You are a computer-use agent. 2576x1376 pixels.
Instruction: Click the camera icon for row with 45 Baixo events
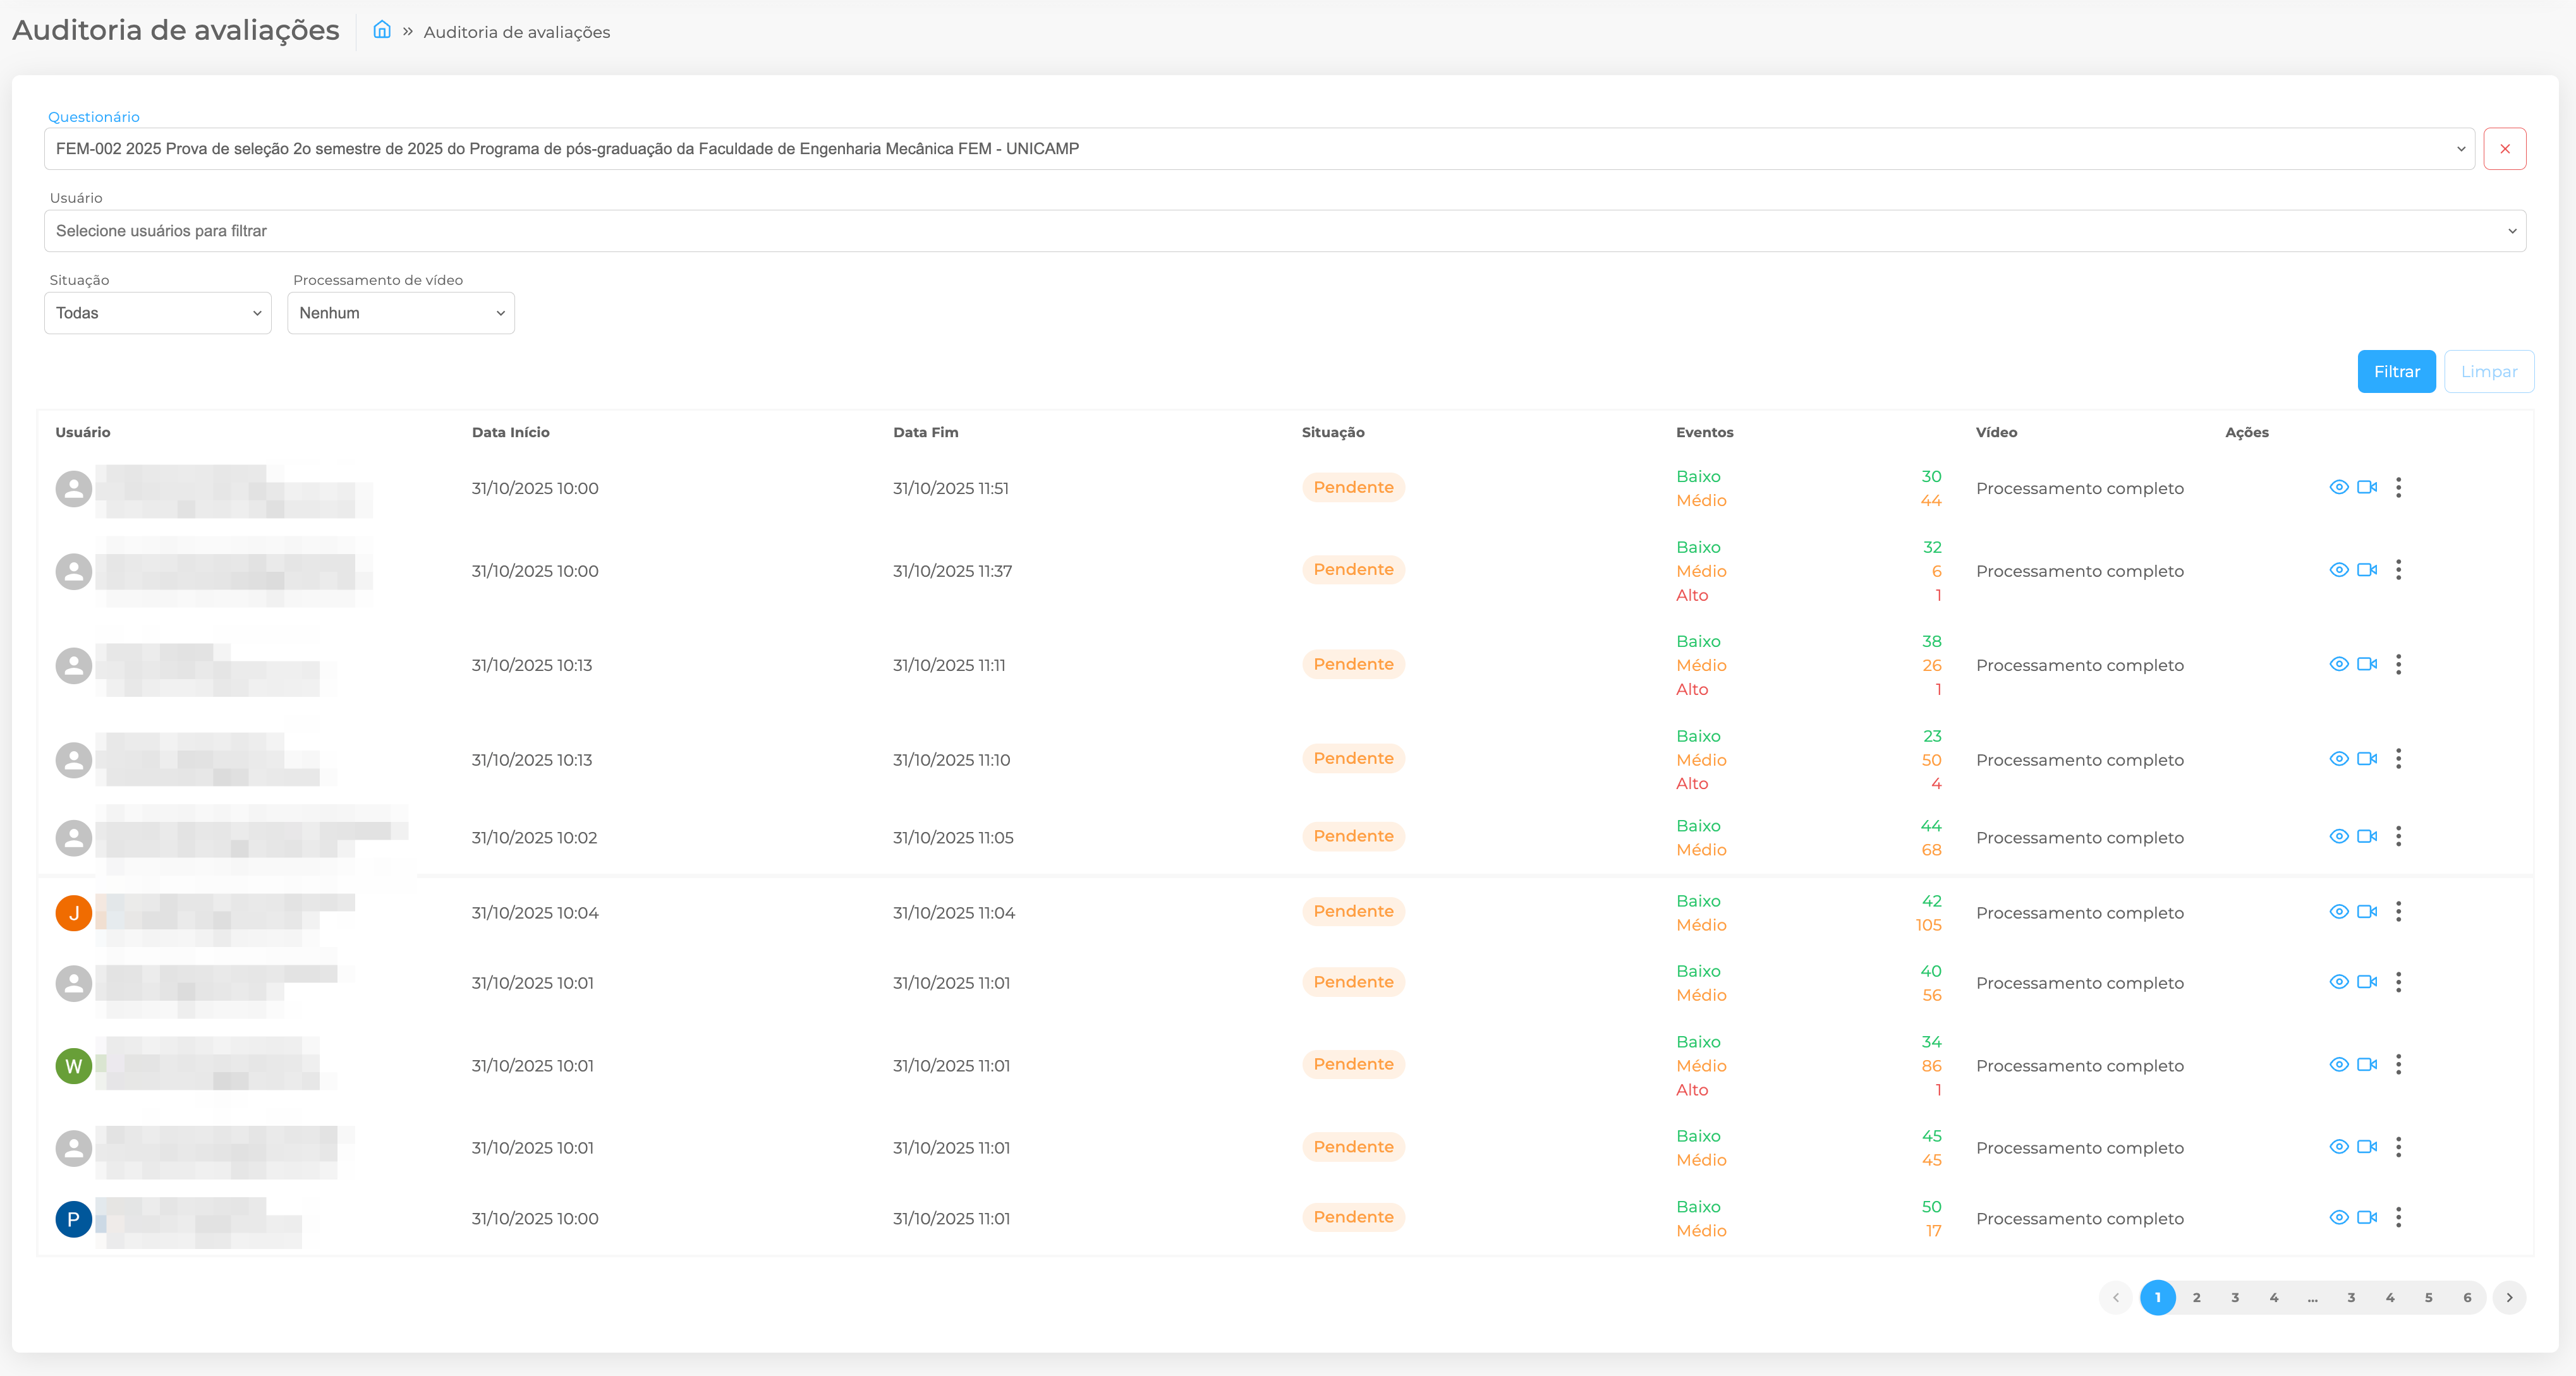coord(2367,1147)
